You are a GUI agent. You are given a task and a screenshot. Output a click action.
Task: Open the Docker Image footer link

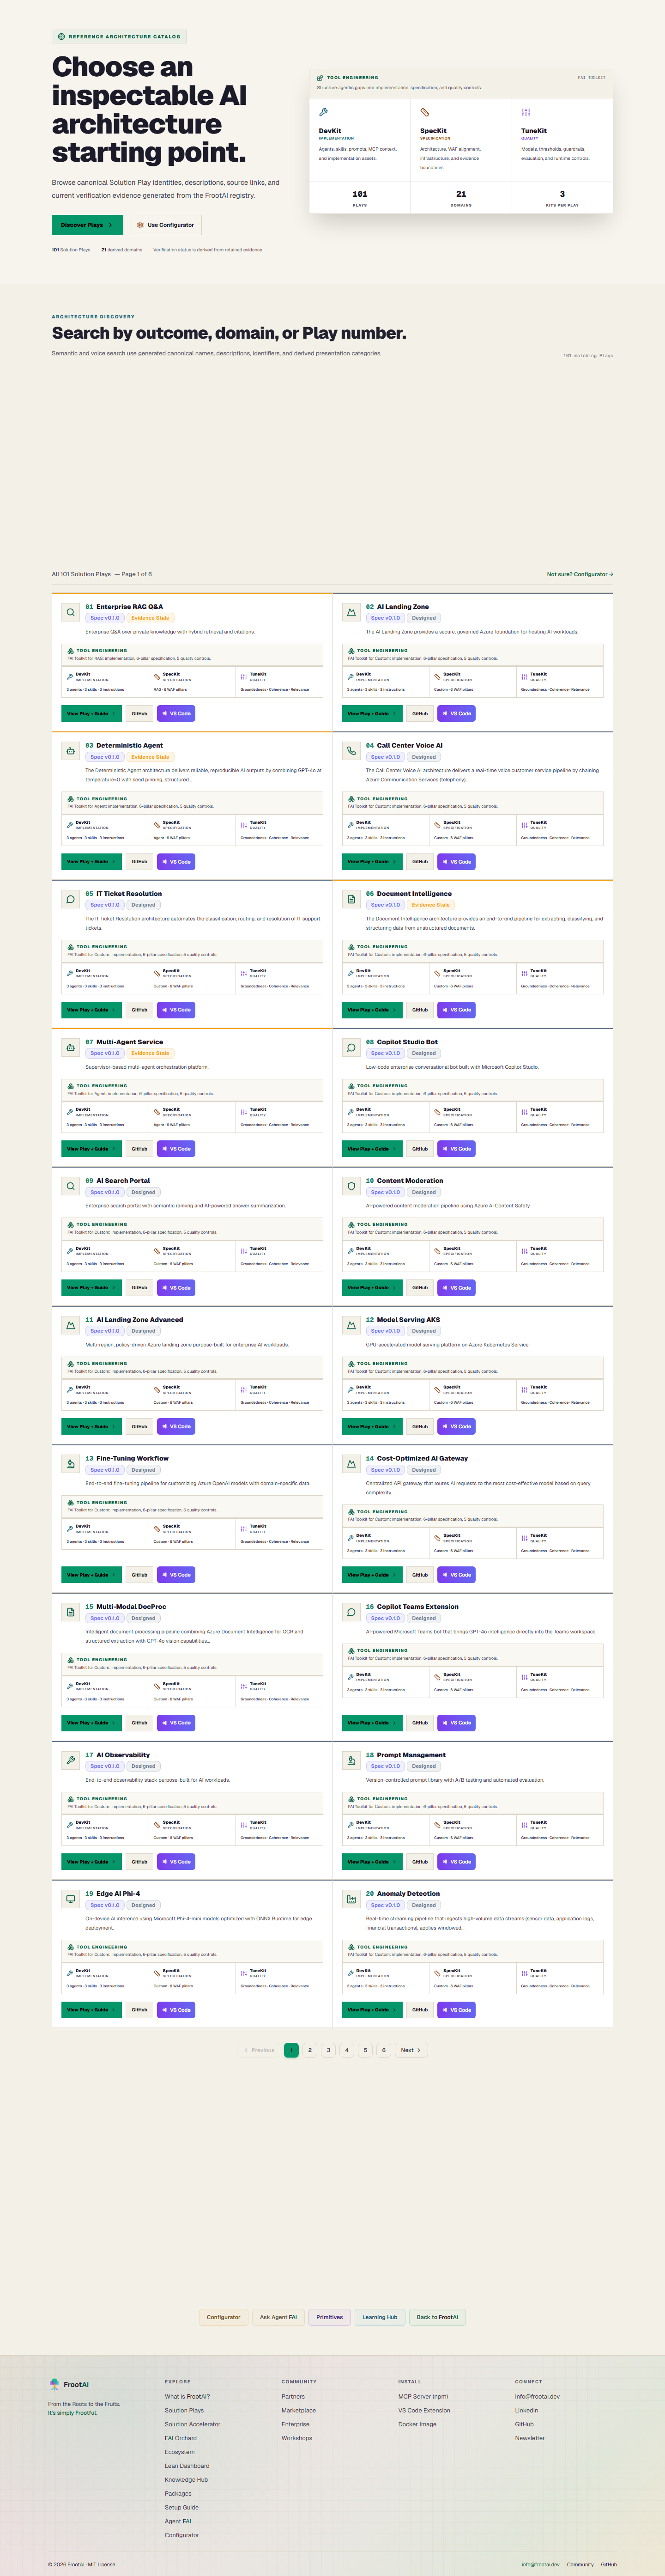417,2424
